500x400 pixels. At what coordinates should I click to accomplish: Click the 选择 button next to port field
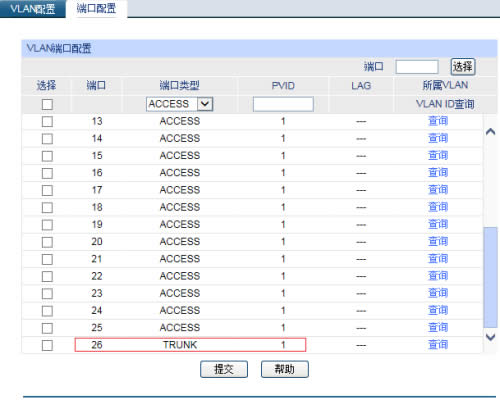click(463, 67)
